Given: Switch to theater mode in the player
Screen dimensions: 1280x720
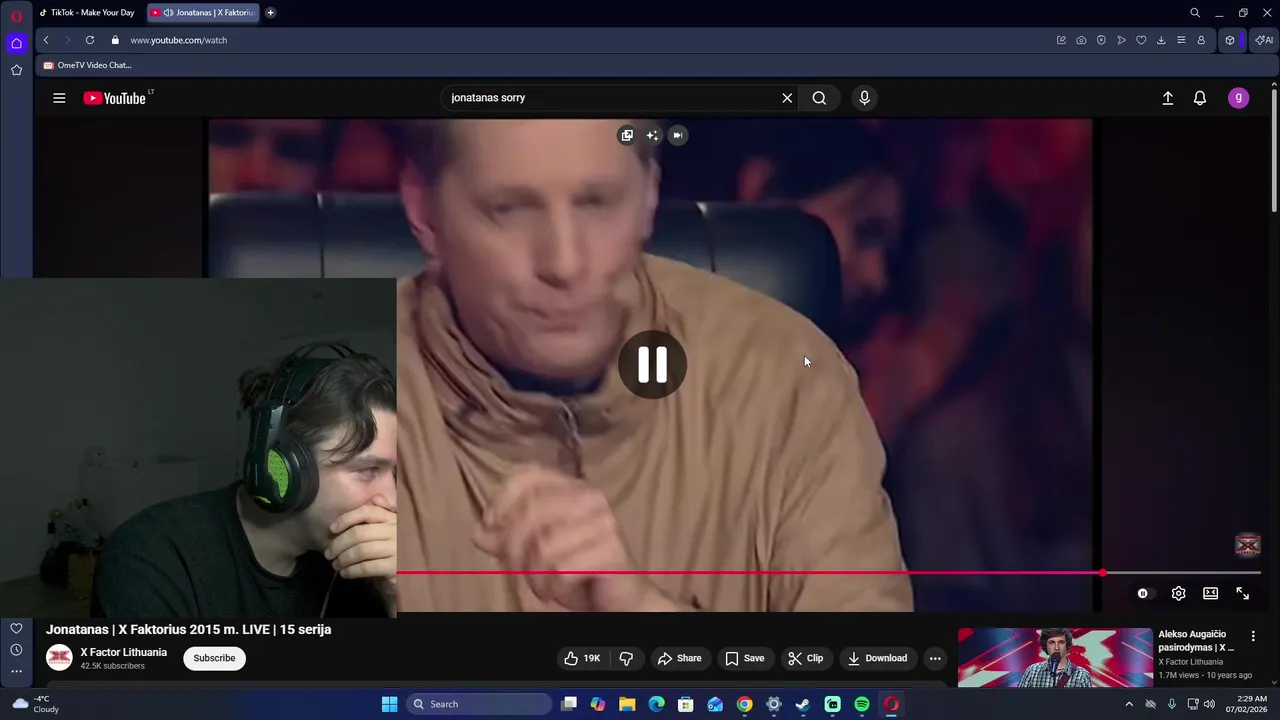Looking at the screenshot, I should pos(1210,593).
